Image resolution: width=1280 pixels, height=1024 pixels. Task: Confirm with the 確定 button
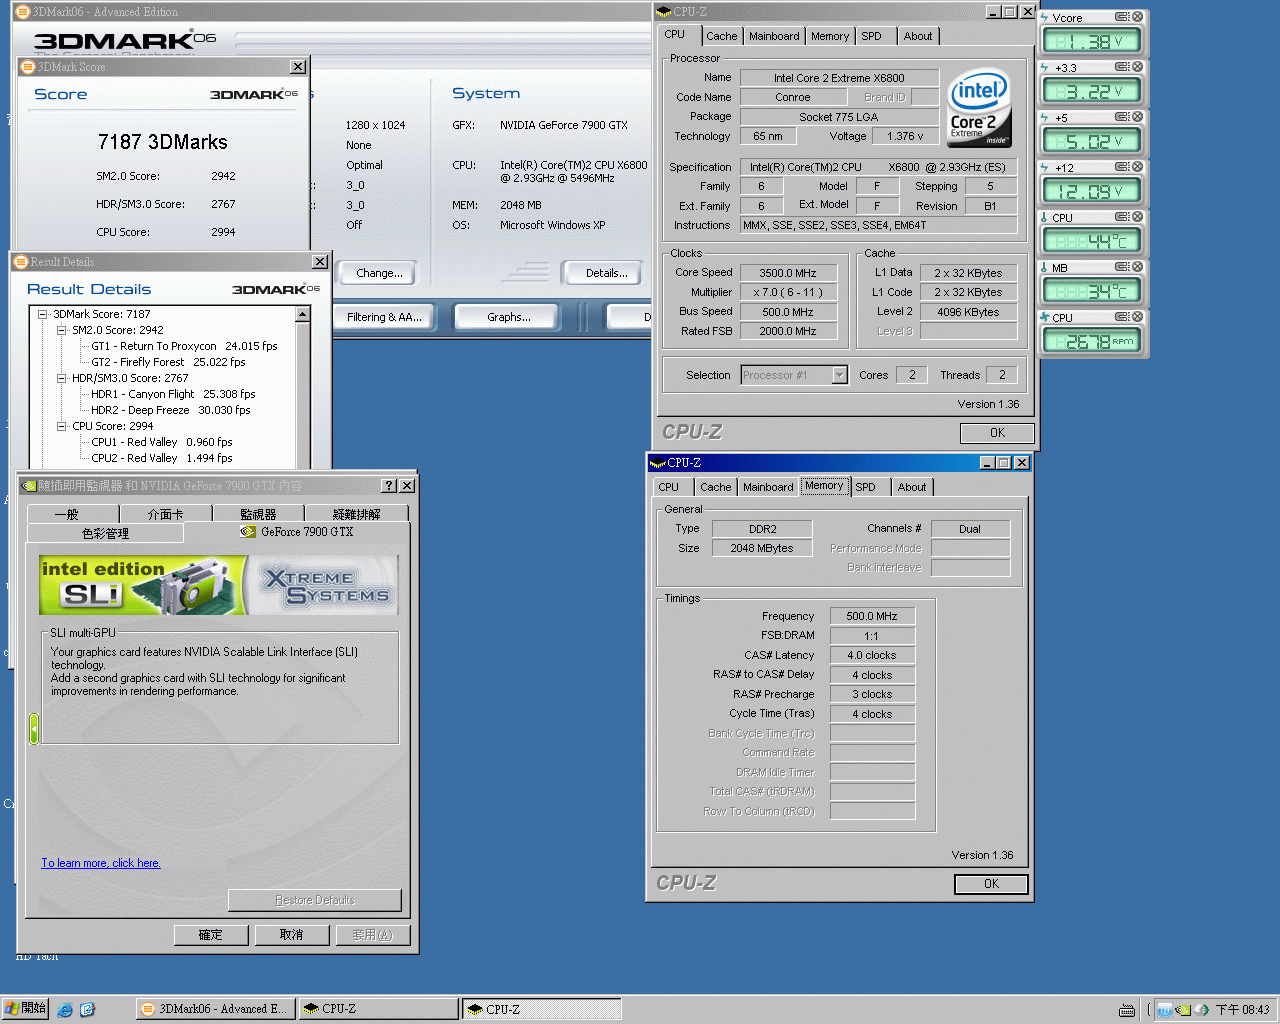(210, 935)
